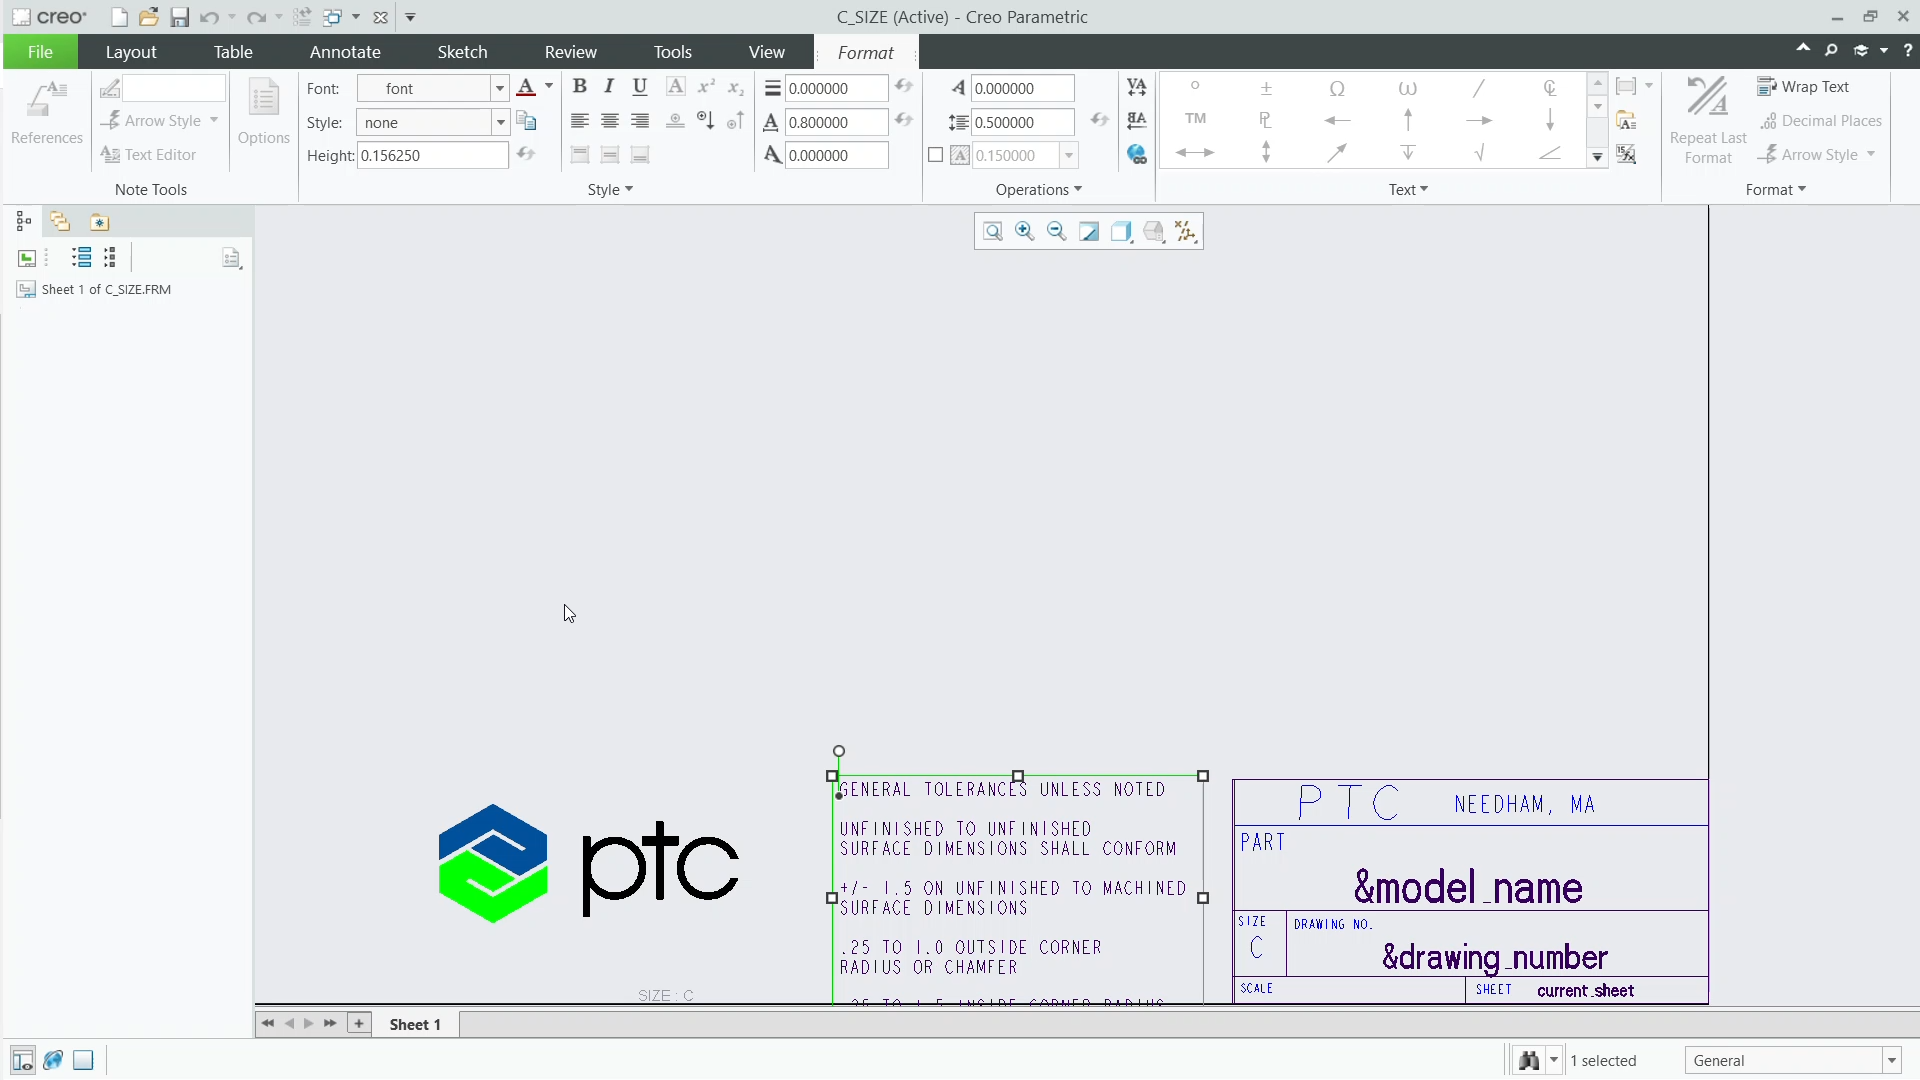Expand the Text group menu
The height and width of the screenshot is (1080, 1920).
pyautogui.click(x=1408, y=189)
